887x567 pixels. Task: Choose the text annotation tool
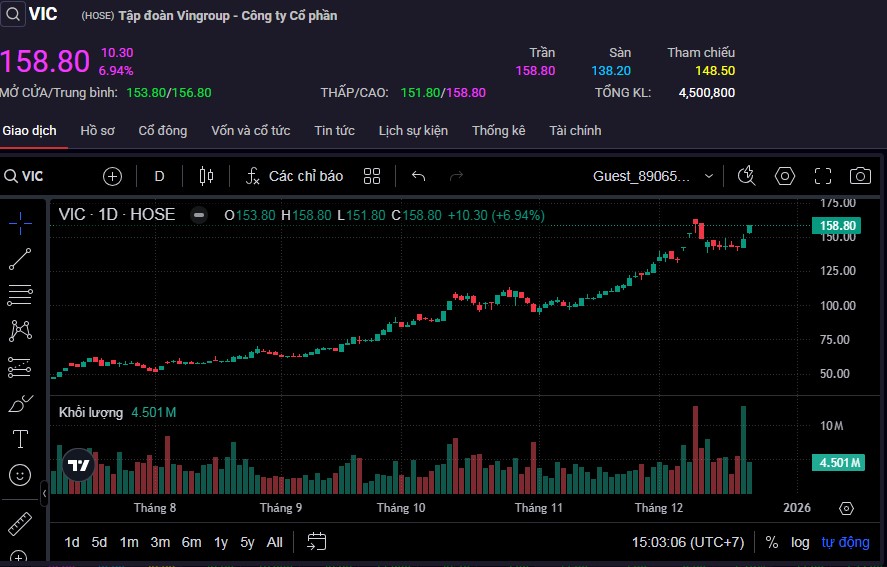click(20, 439)
